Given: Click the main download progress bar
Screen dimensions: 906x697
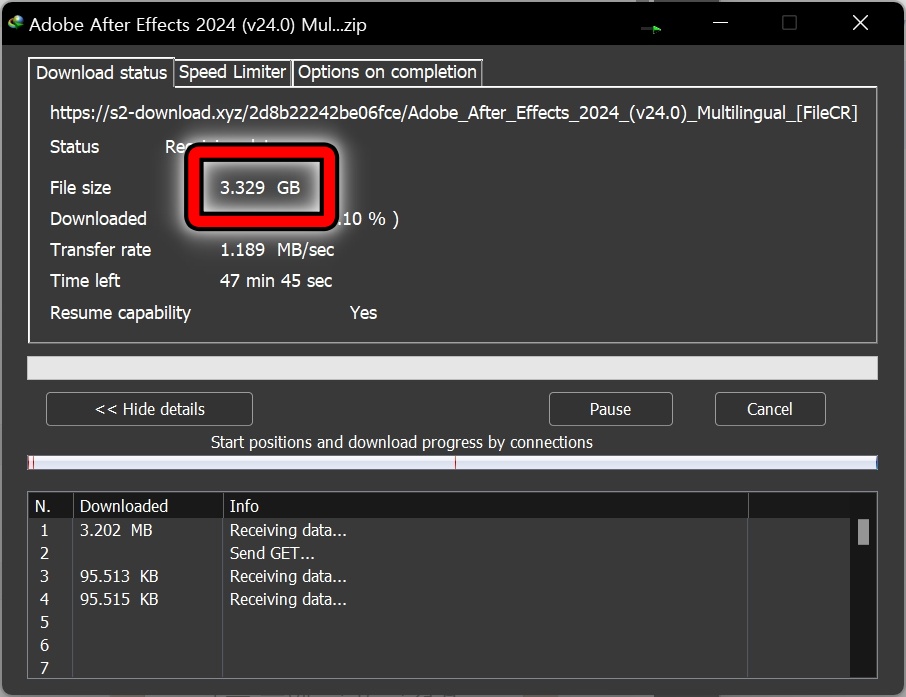Looking at the screenshot, I should point(452,368).
